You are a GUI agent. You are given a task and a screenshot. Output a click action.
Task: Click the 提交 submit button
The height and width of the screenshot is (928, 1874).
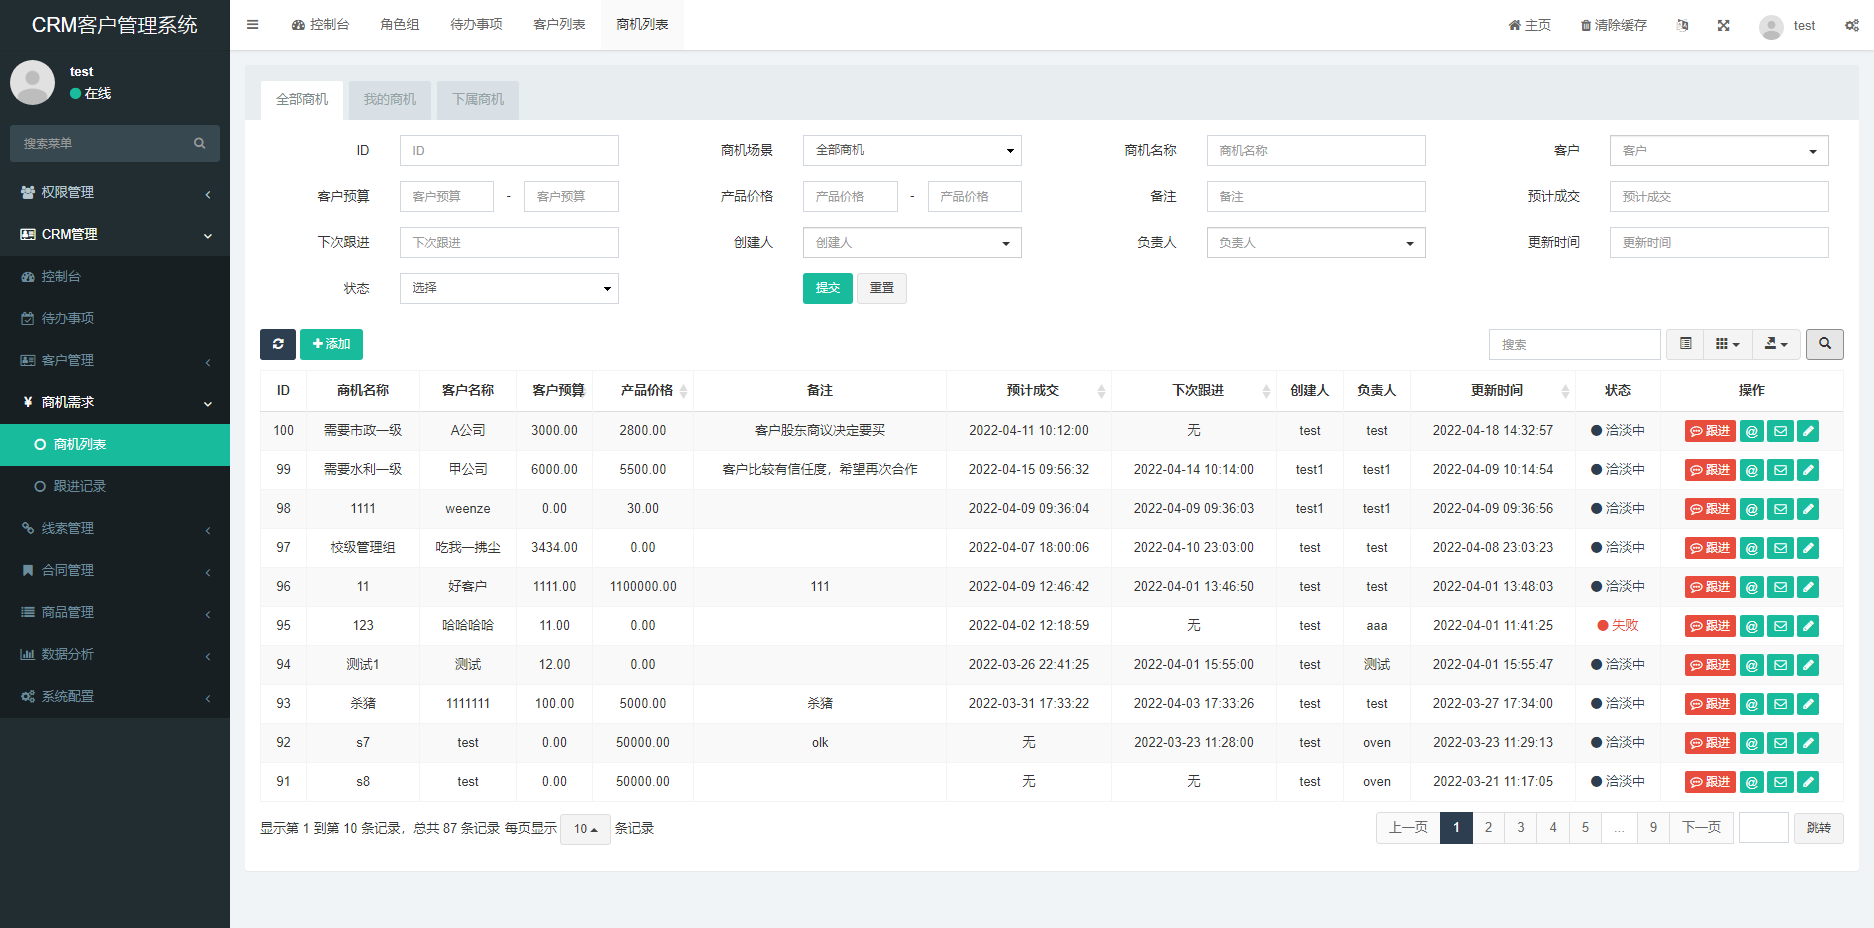click(x=828, y=289)
